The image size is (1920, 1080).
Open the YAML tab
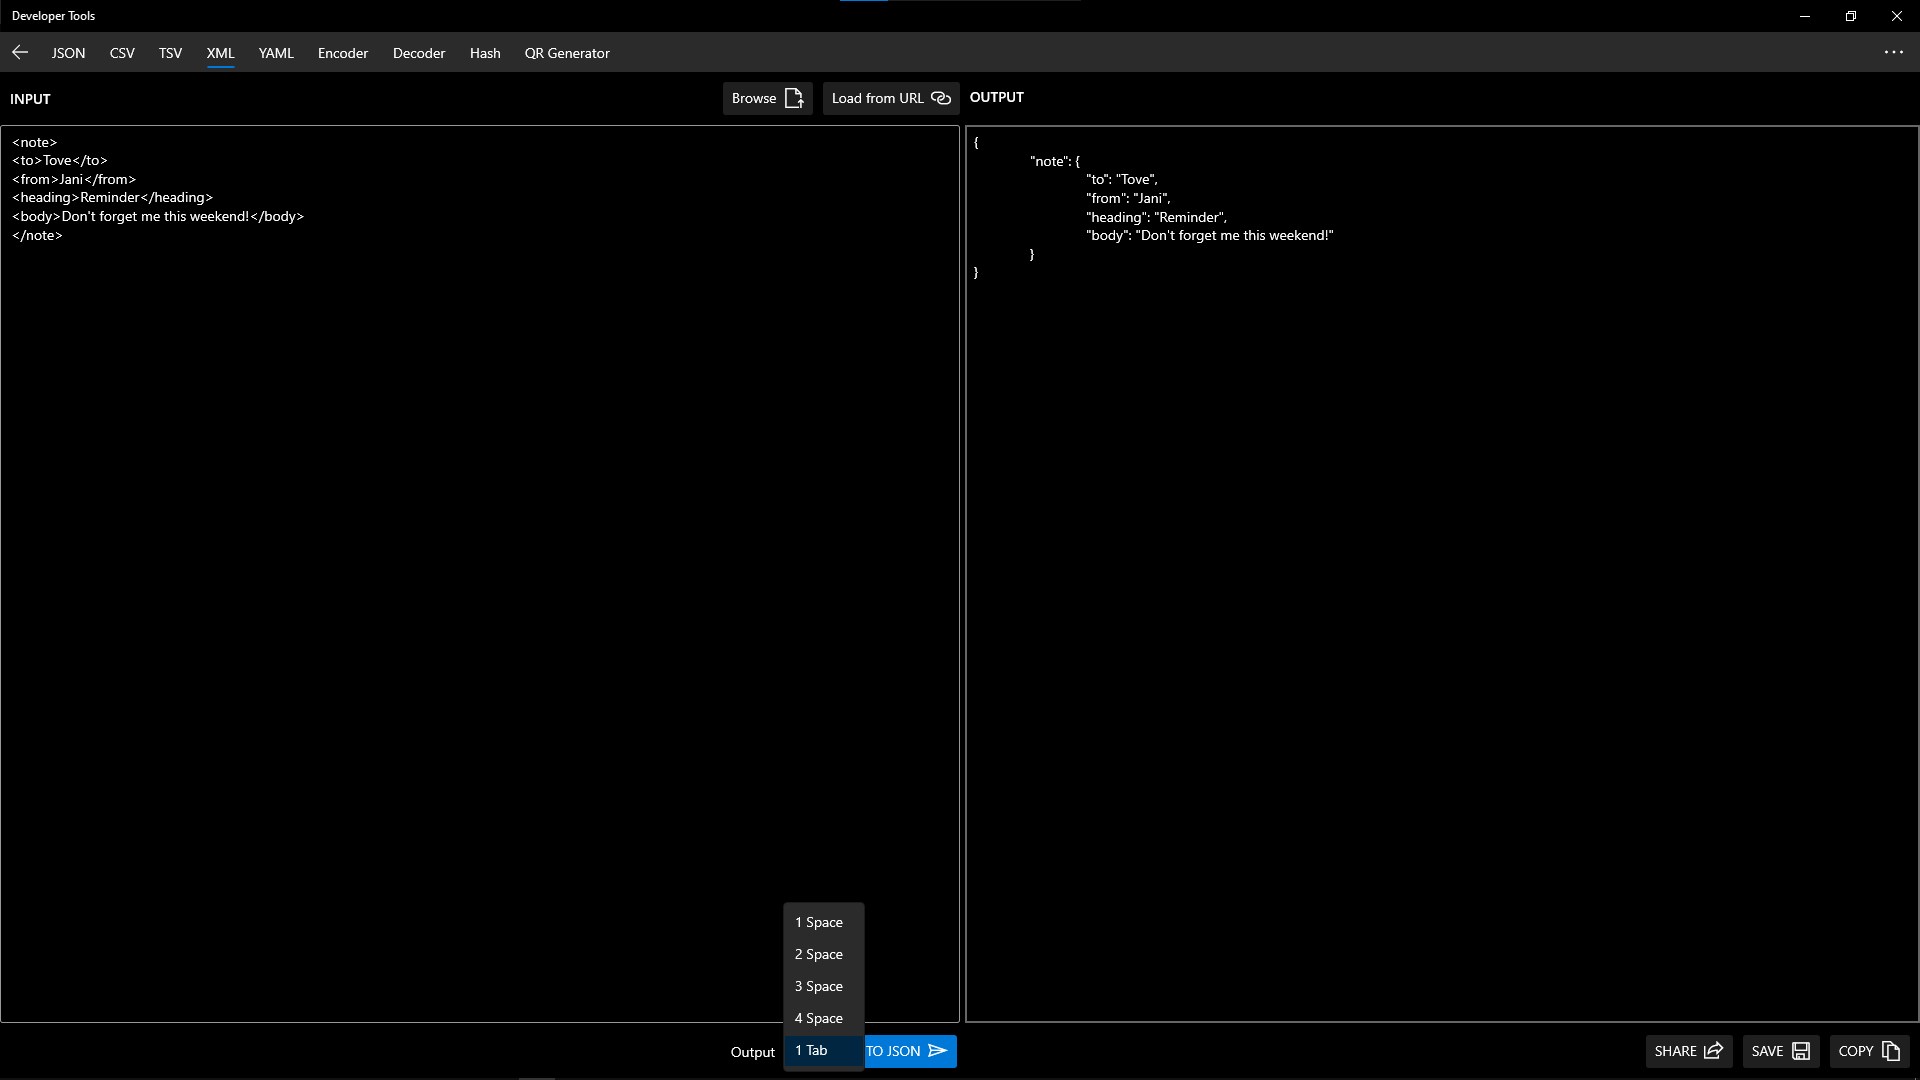click(x=276, y=53)
